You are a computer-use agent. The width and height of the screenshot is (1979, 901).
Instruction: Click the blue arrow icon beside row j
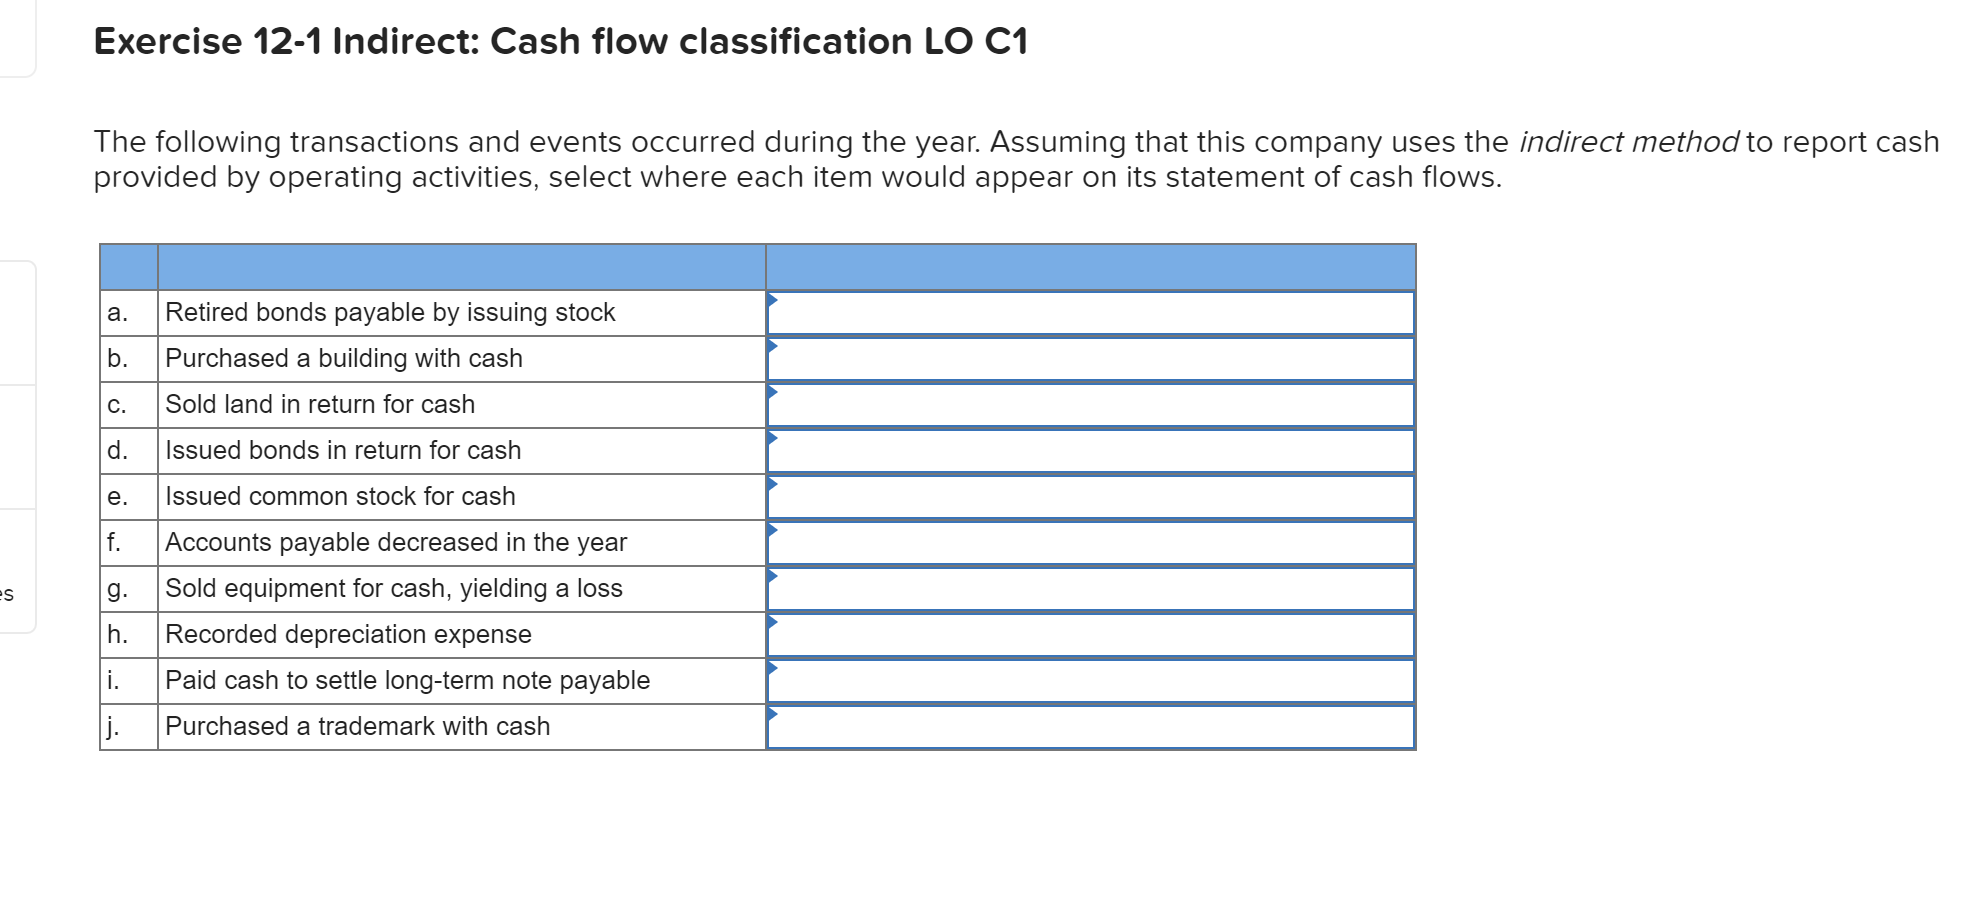coord(772,714)
